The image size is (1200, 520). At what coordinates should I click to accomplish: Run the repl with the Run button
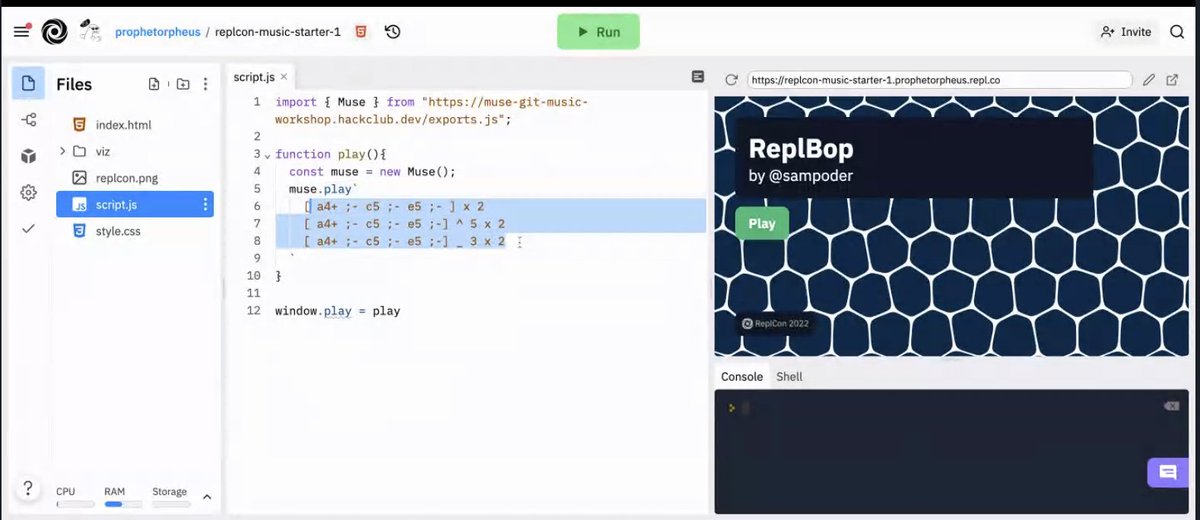coord(598,32)
